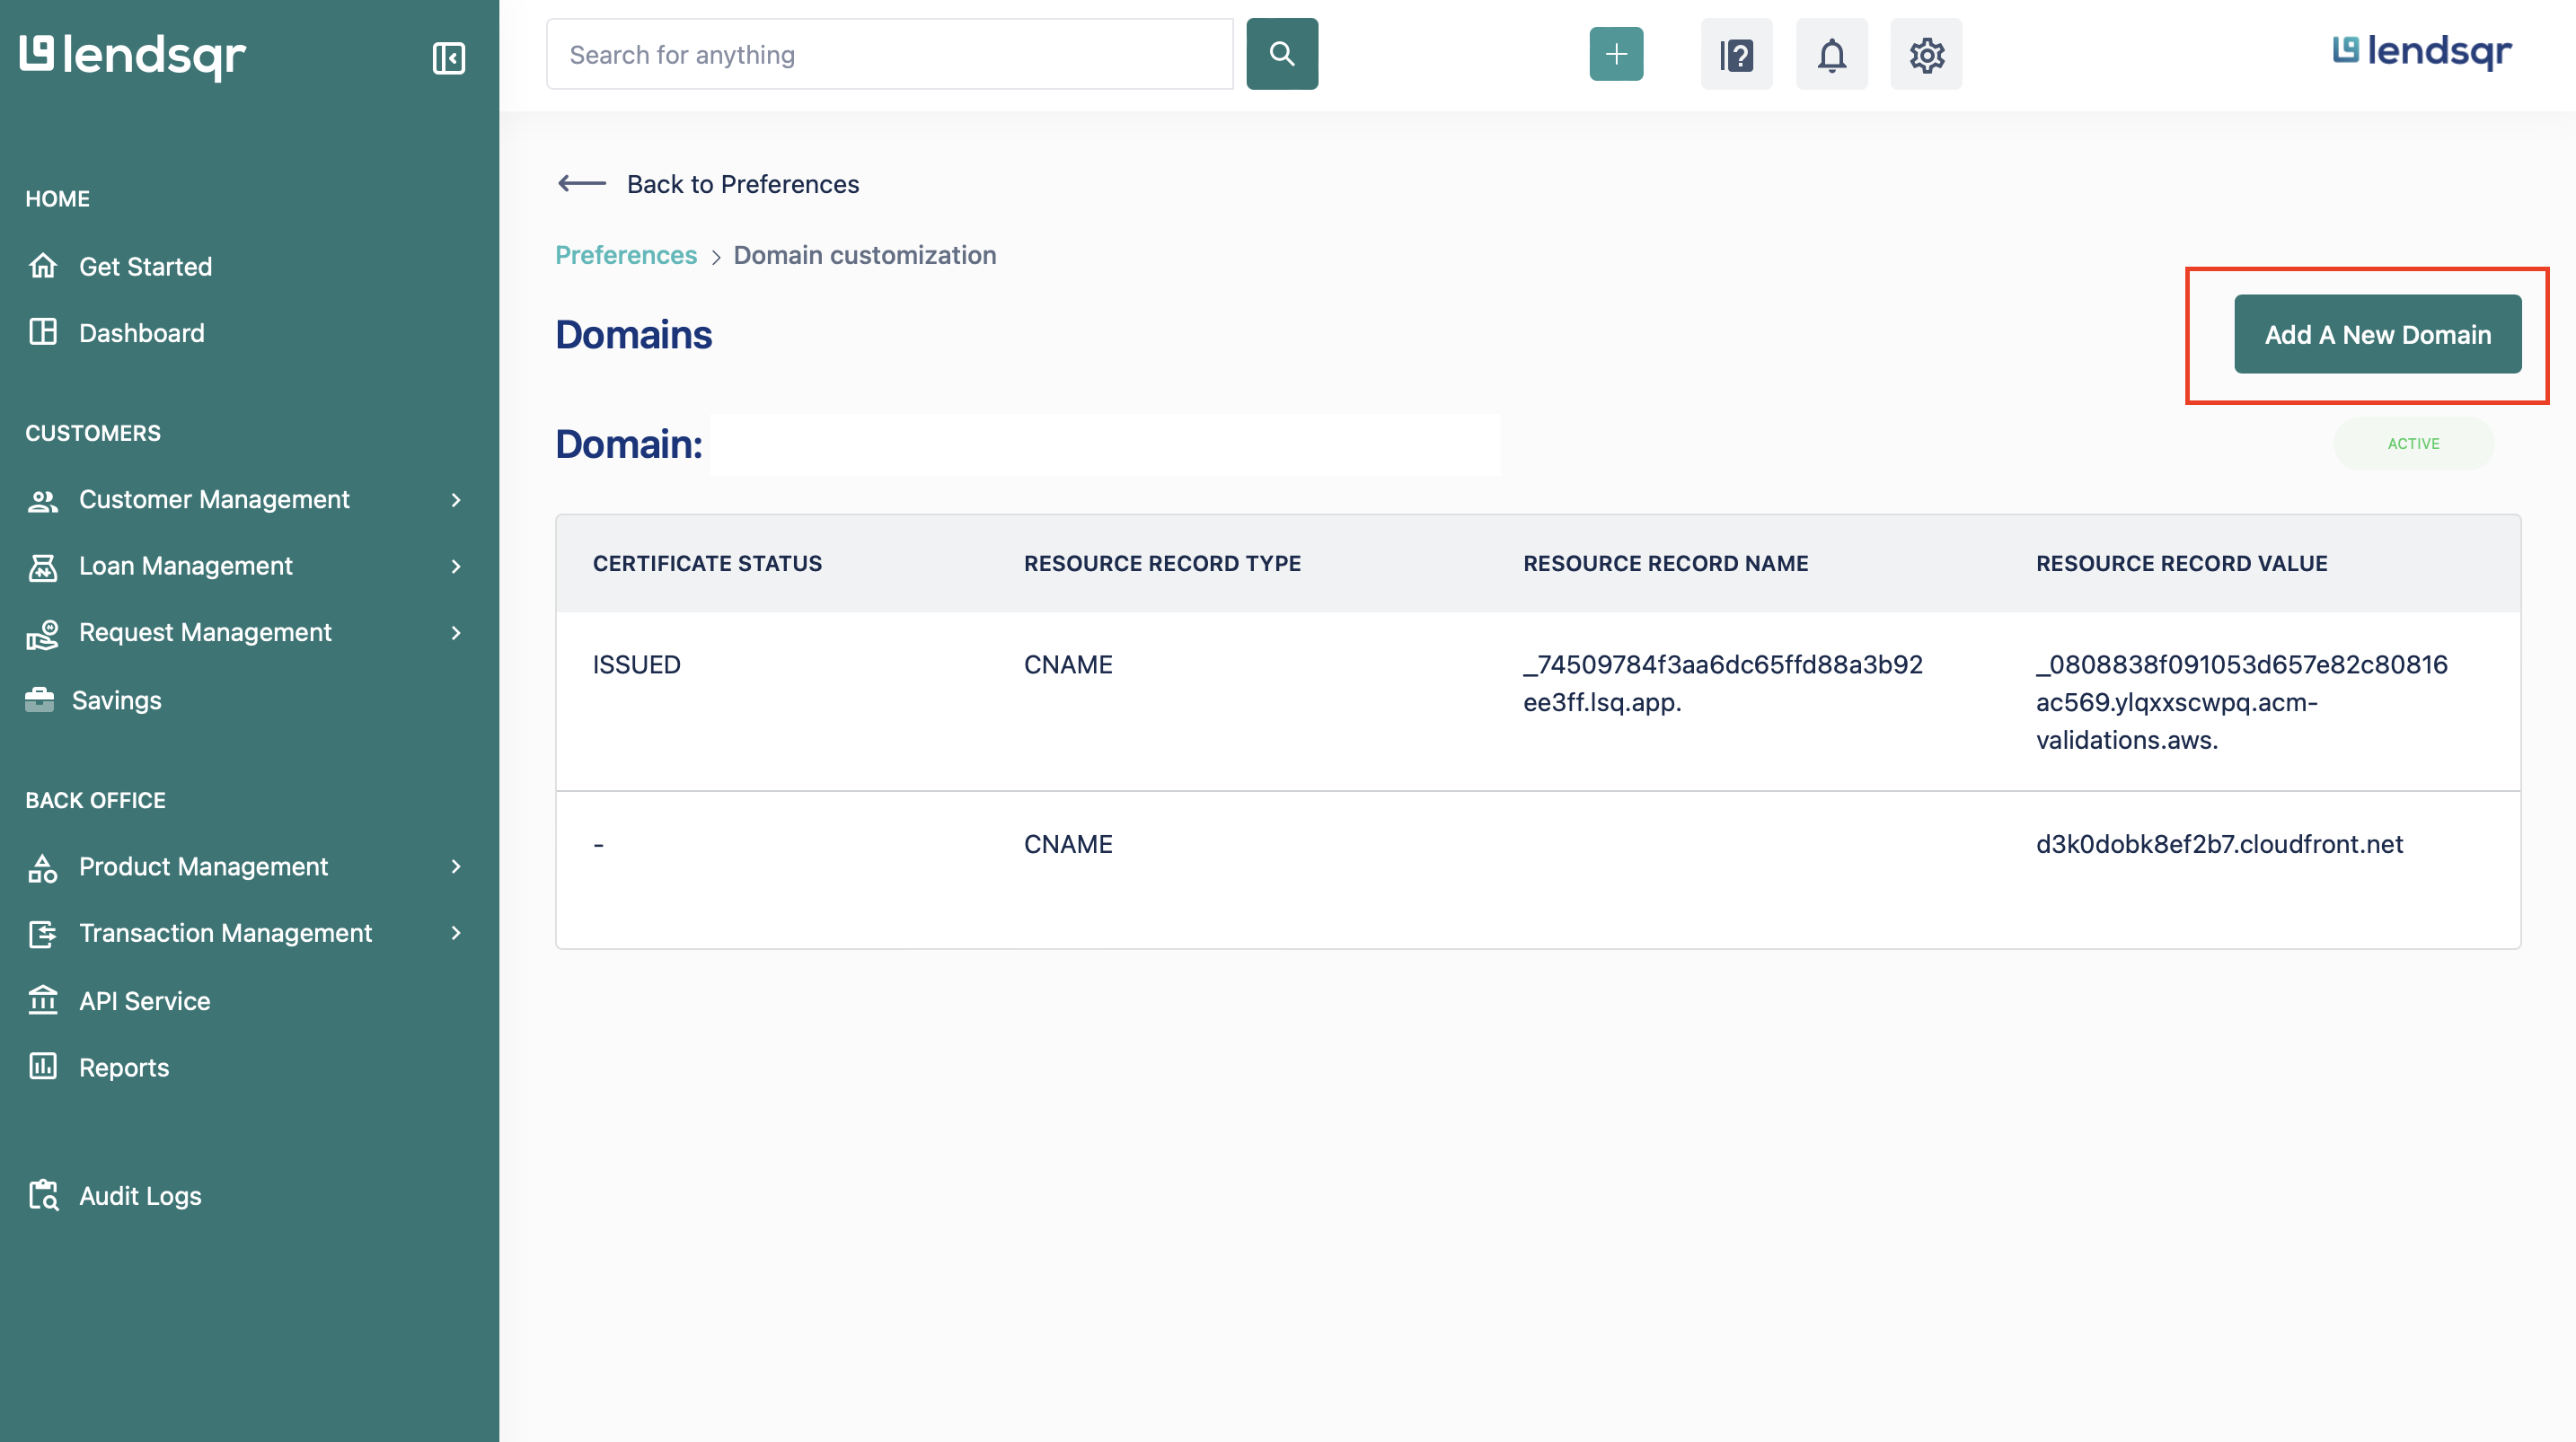The height and width of the screenshot is (1442, 2576).
Task: Open notifications bell icon
Action: (1831, 54)
